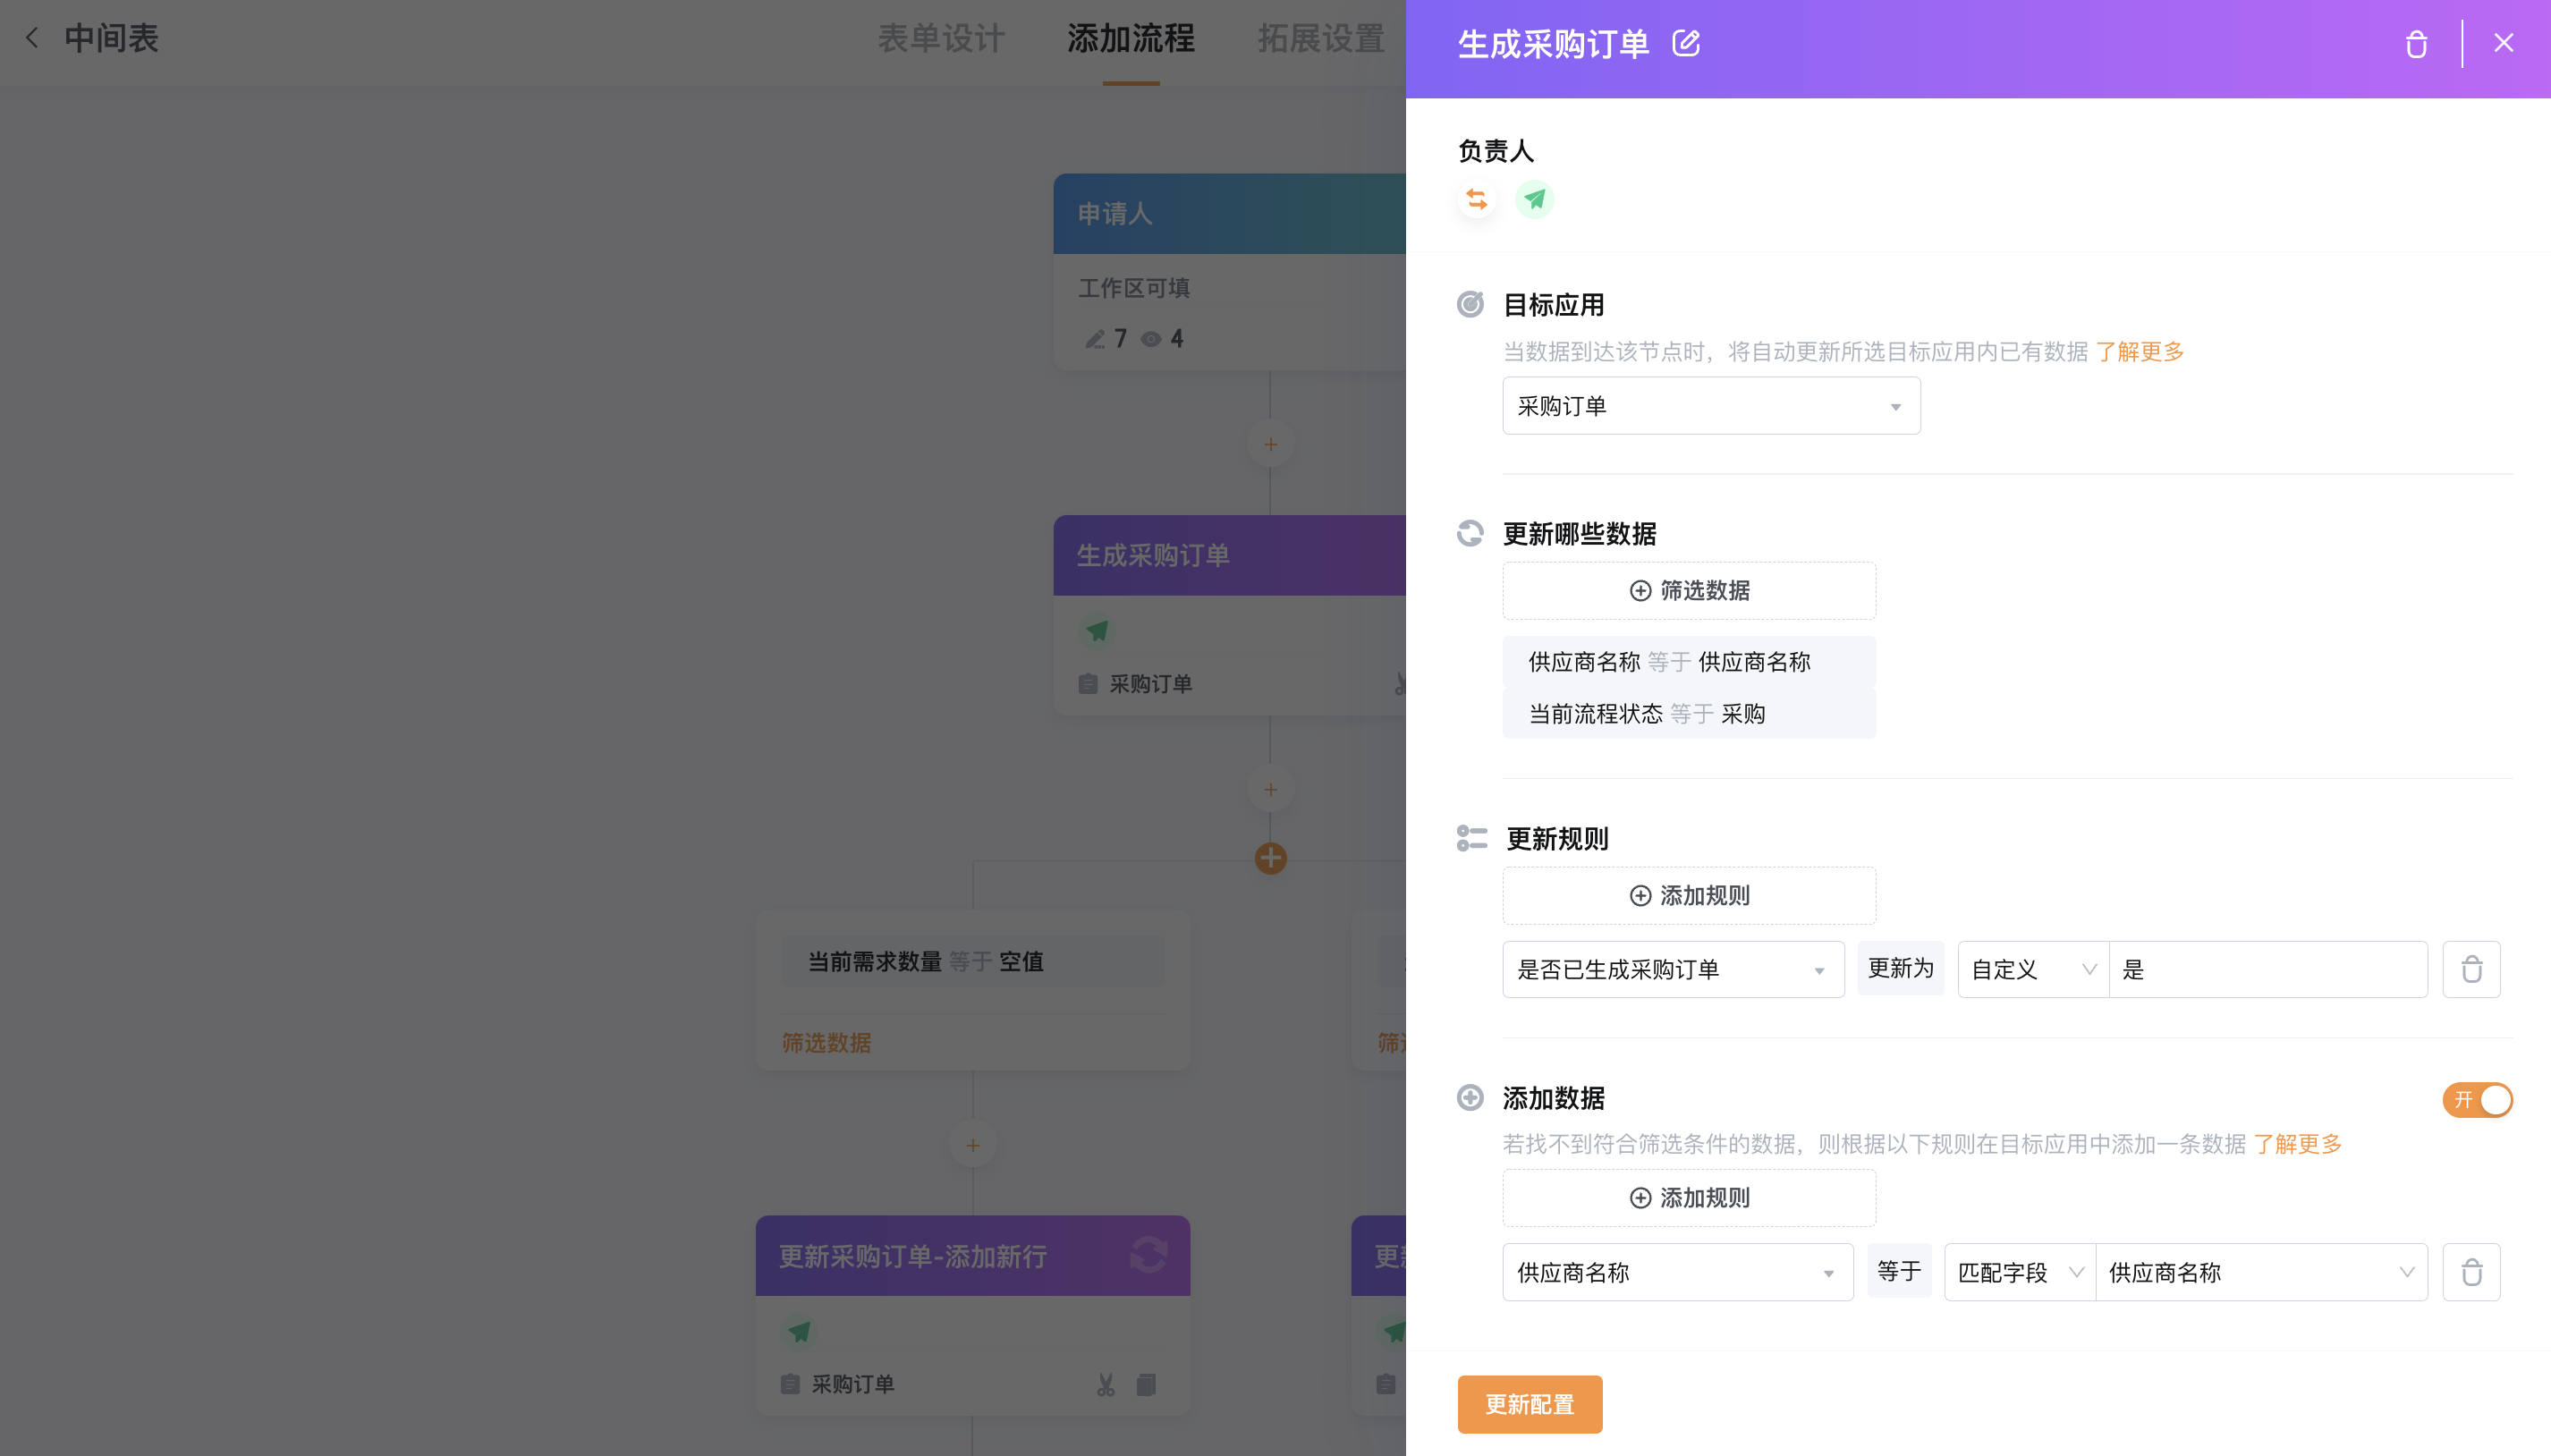Click the 等于 operator label in 添加数据

pos(1898,1270)
